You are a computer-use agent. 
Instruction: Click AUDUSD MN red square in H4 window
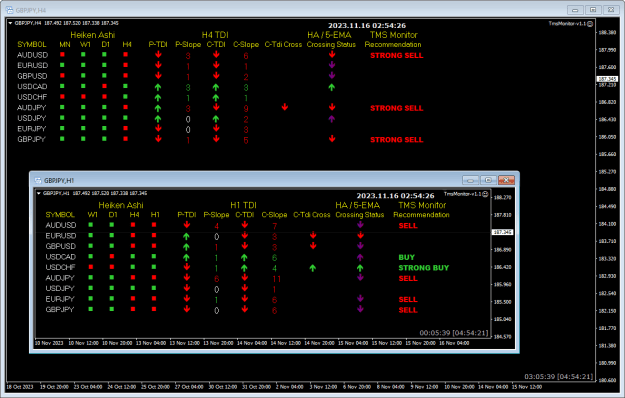[x=62, y=54]
